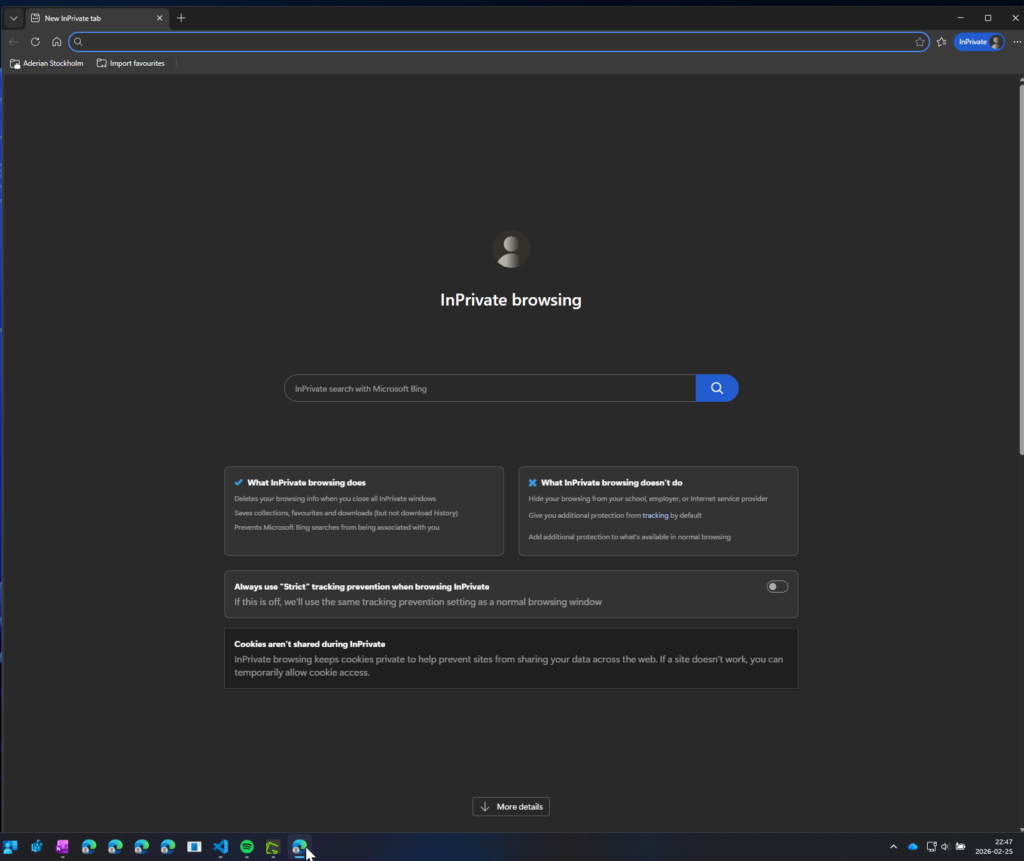
Task: Open a new tab with plus button
Action: pos(181,18)
